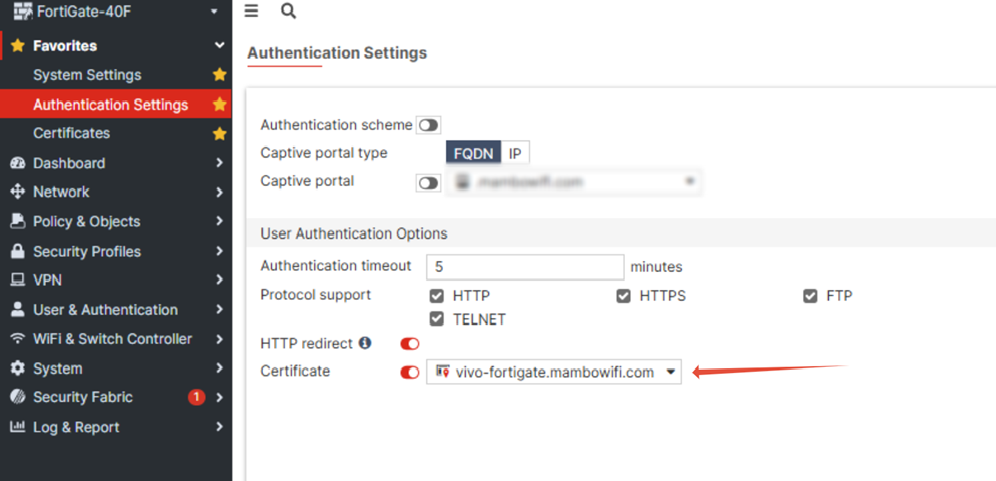
Task: Click the Authentication timeout input field
Action: click(525, 267)
